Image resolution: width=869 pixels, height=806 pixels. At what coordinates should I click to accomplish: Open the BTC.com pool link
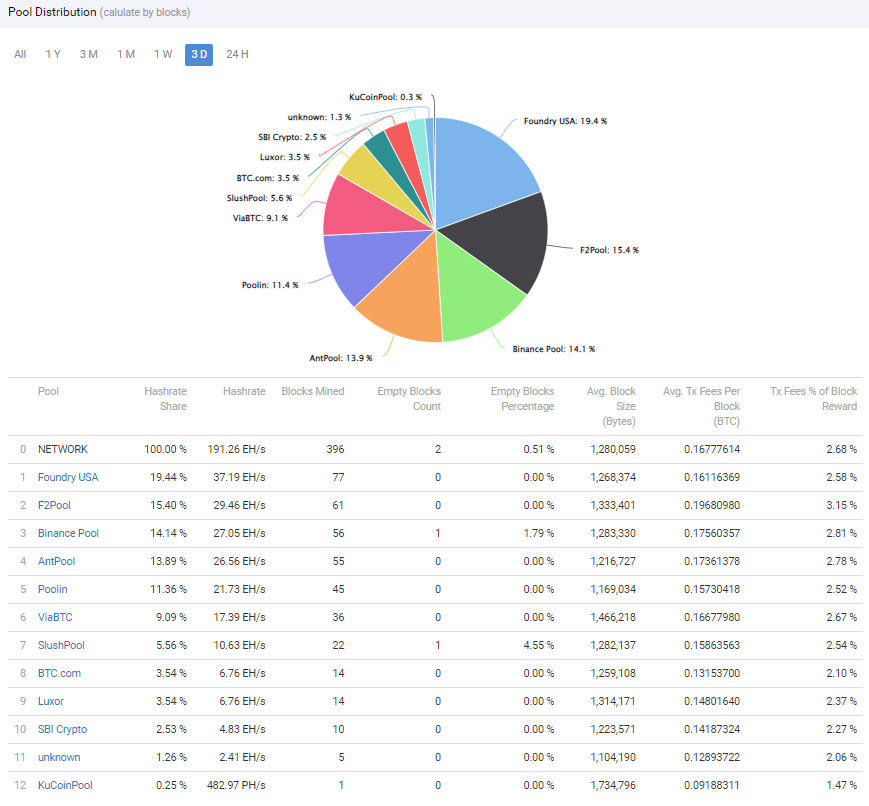(59, 674)
